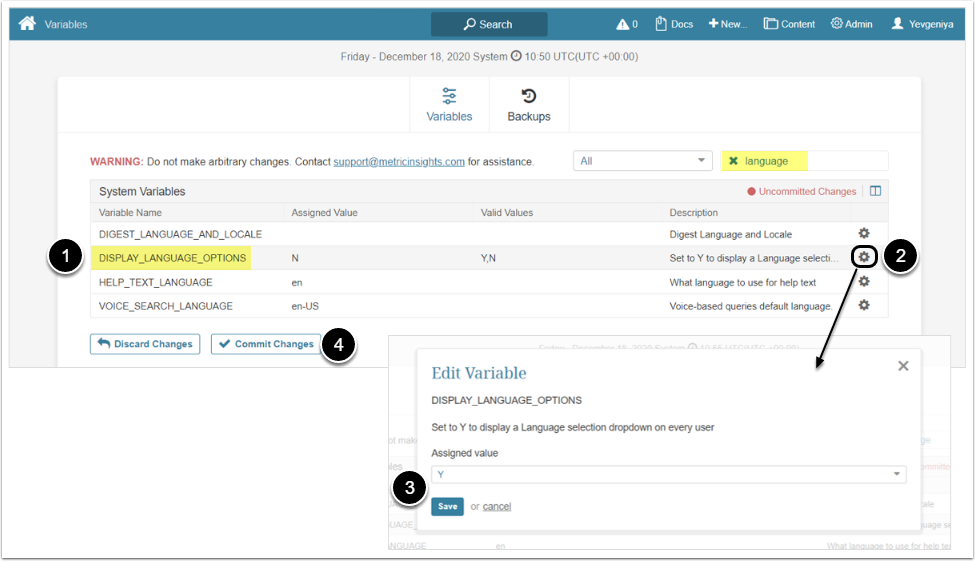Click the Commit Changes button

click(266, 344)
